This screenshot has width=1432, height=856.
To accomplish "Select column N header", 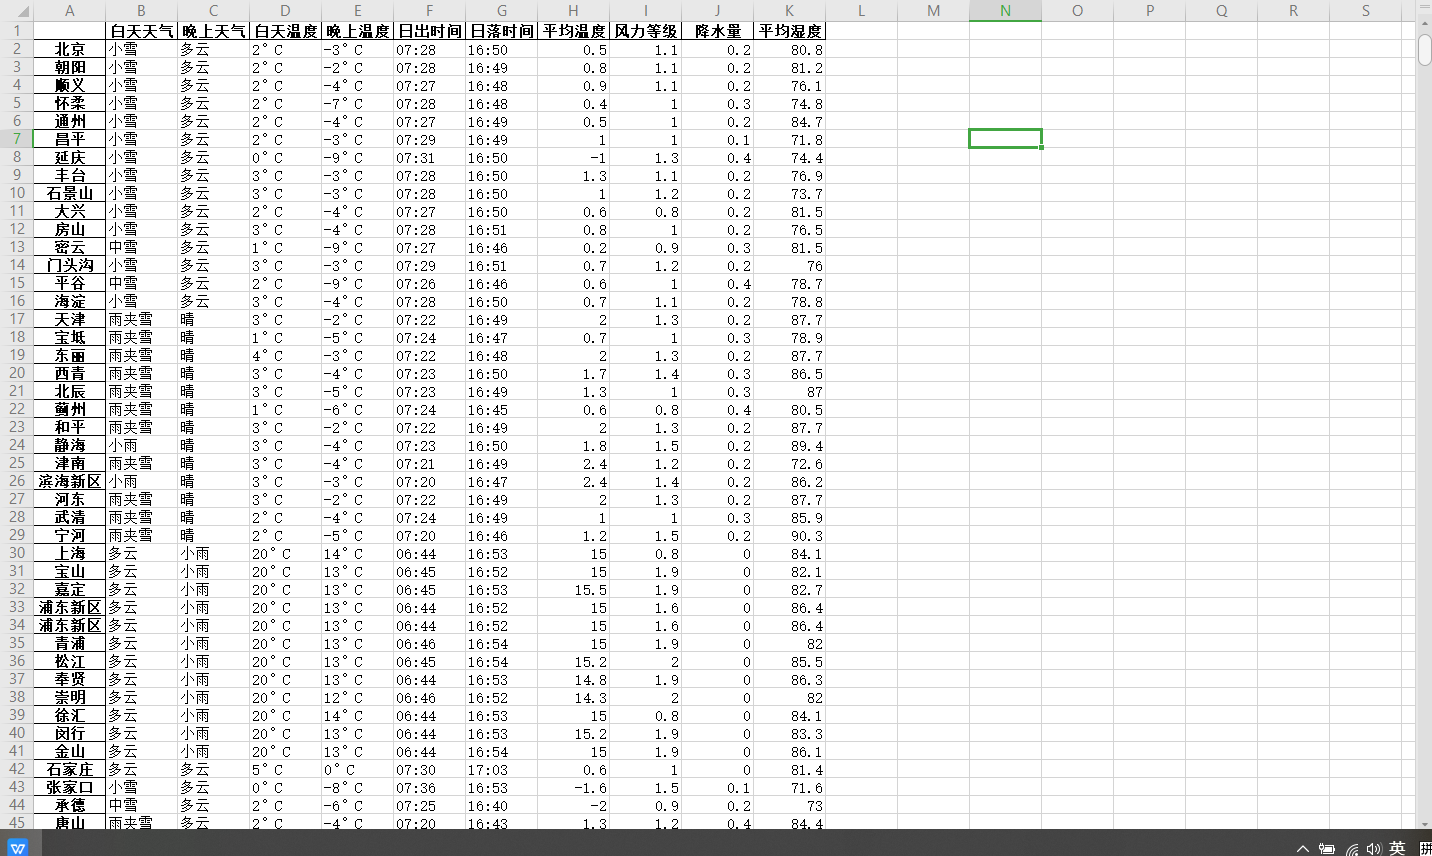I will (1005, 11).
